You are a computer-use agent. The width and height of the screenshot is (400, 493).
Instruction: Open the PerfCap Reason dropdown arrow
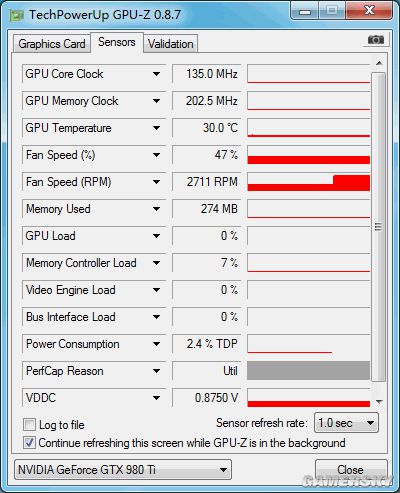(x=156, y=371)
